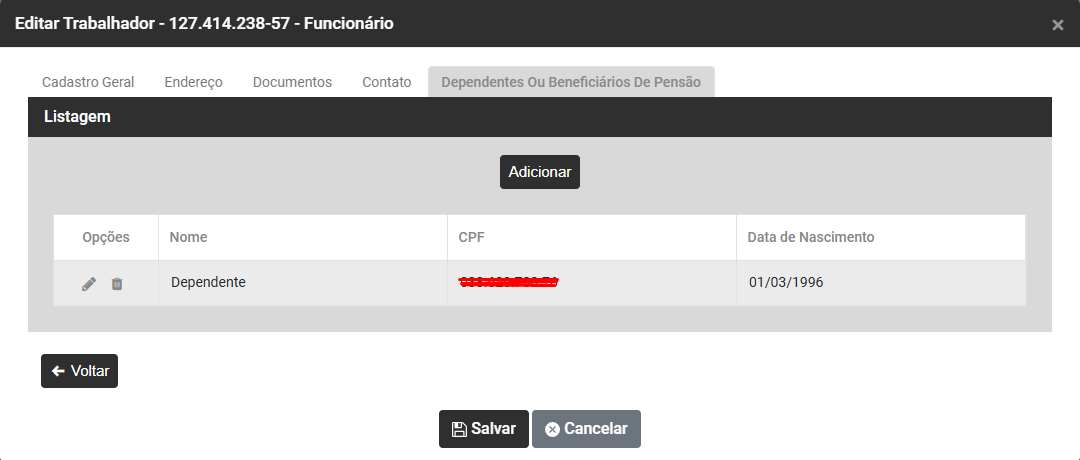Click the Cancelar button
The image size is (1080, 460).
(586, 429)
